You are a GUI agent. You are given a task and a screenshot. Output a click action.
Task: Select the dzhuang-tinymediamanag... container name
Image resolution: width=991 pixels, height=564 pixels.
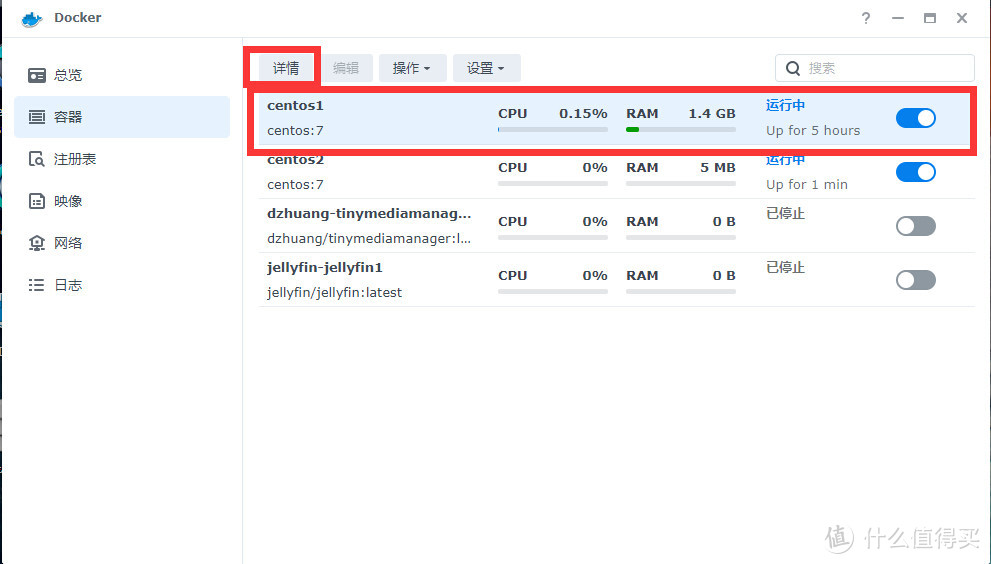tap(369, 214)
